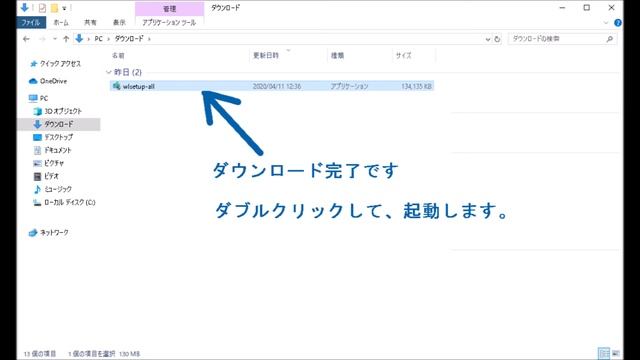
Task: Select ダウンロード in navigation pane
Action: [59, 124]
